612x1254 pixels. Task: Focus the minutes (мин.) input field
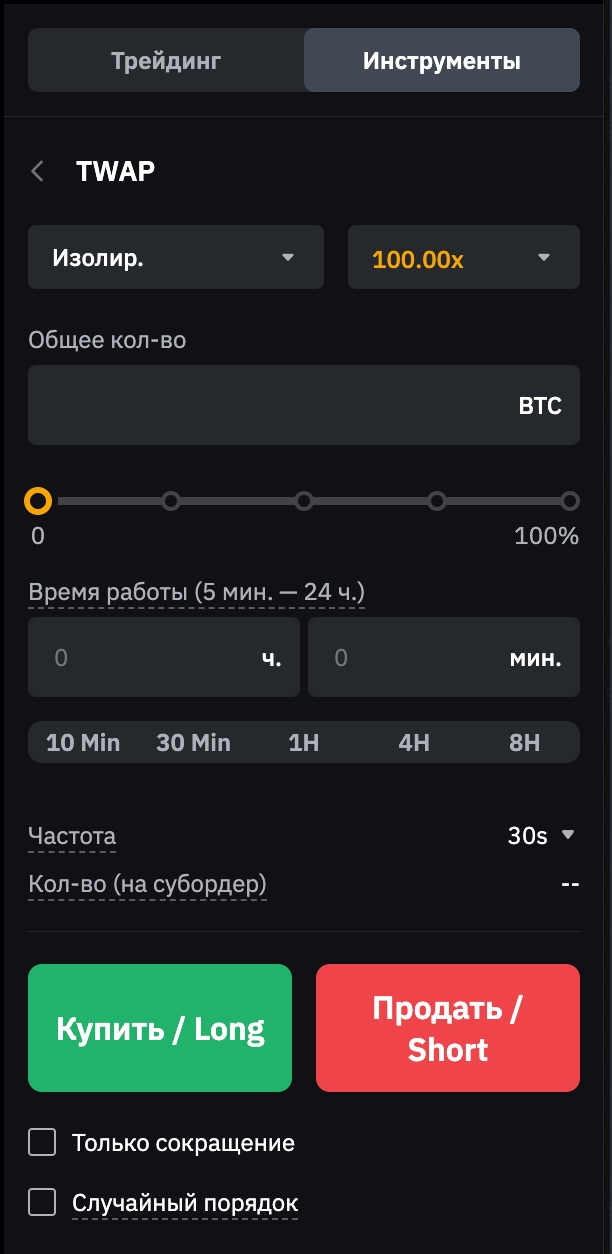pyautogui.click(x=420, y=657)
